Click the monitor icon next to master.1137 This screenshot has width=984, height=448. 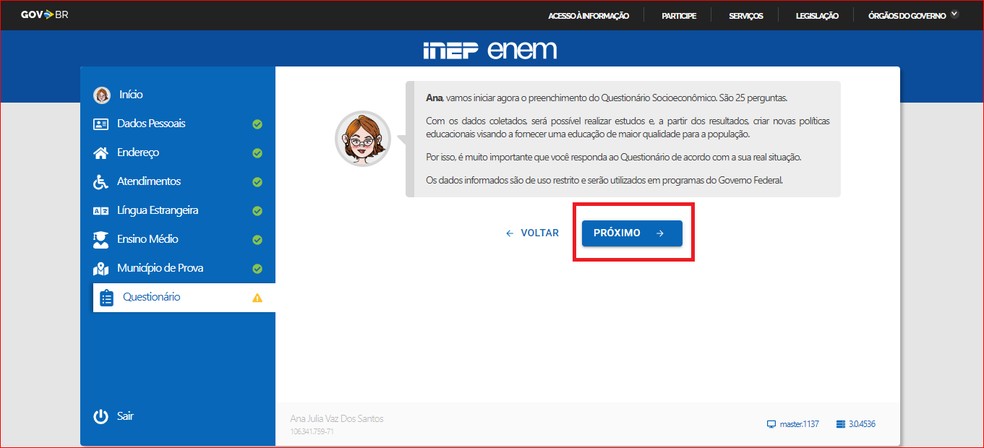coord(771,424)
